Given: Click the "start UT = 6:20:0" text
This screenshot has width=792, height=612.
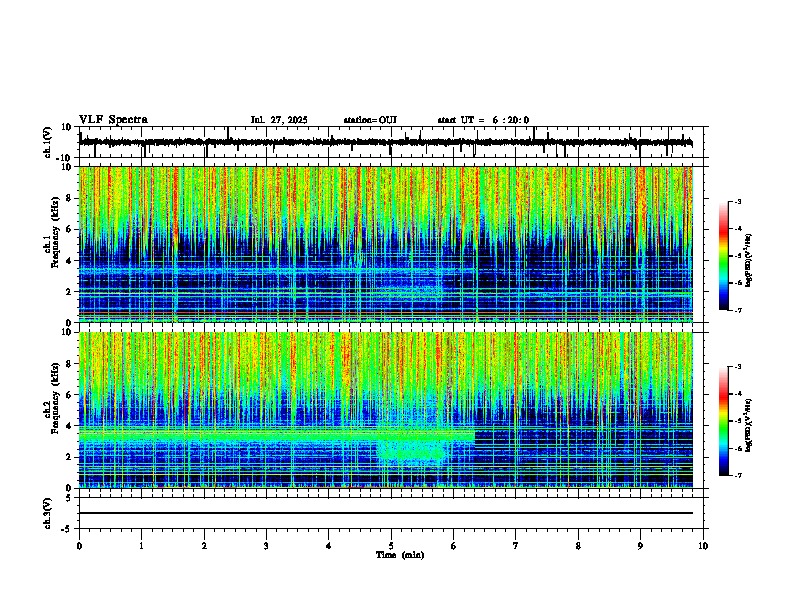Looking at the screenshot, I should pos(483,120).
